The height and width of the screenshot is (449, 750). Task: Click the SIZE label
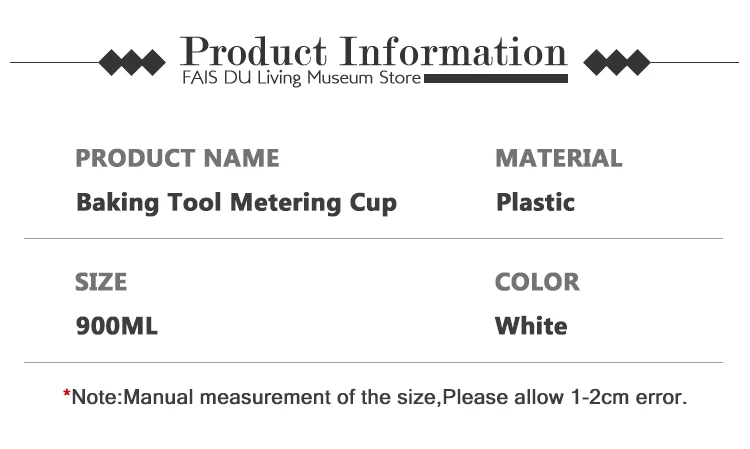101,282
